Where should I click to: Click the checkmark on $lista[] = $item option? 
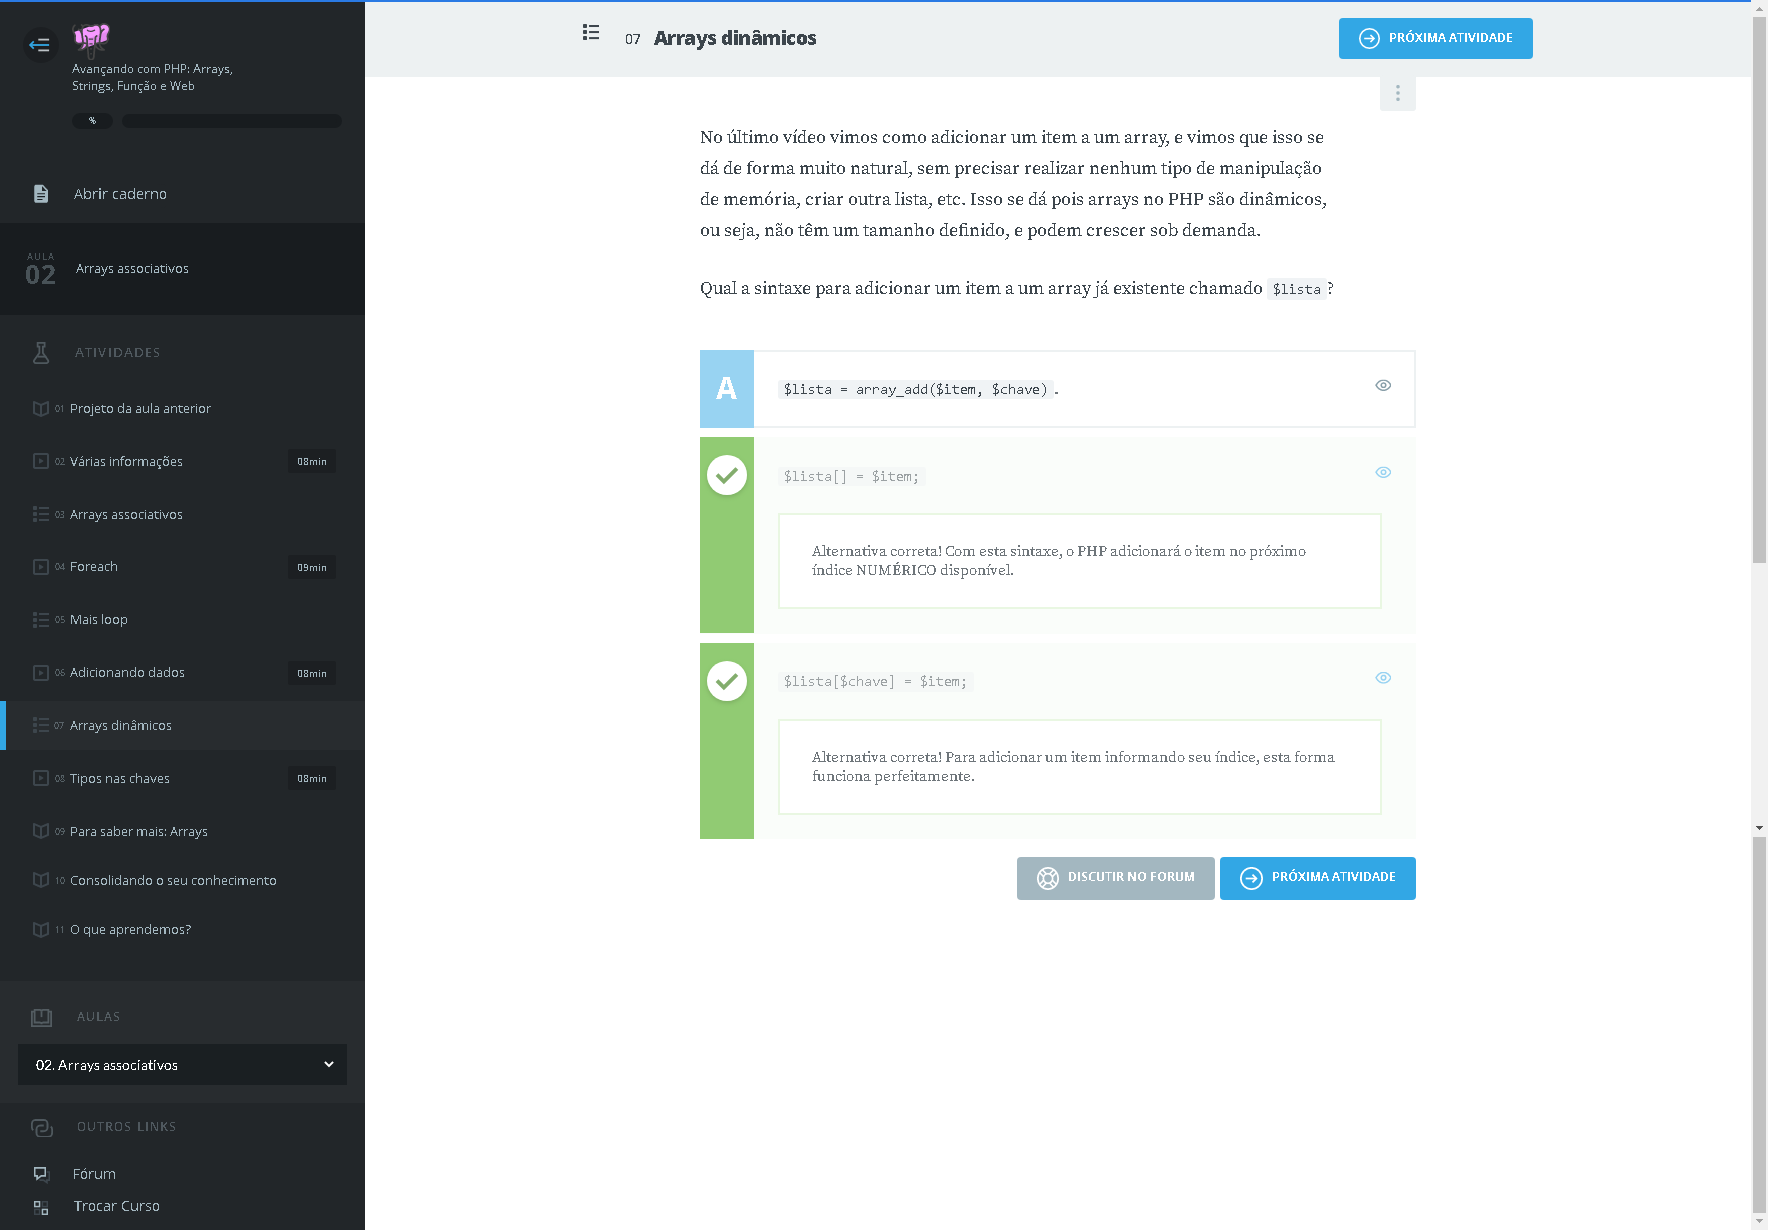(x=727, y=476)
